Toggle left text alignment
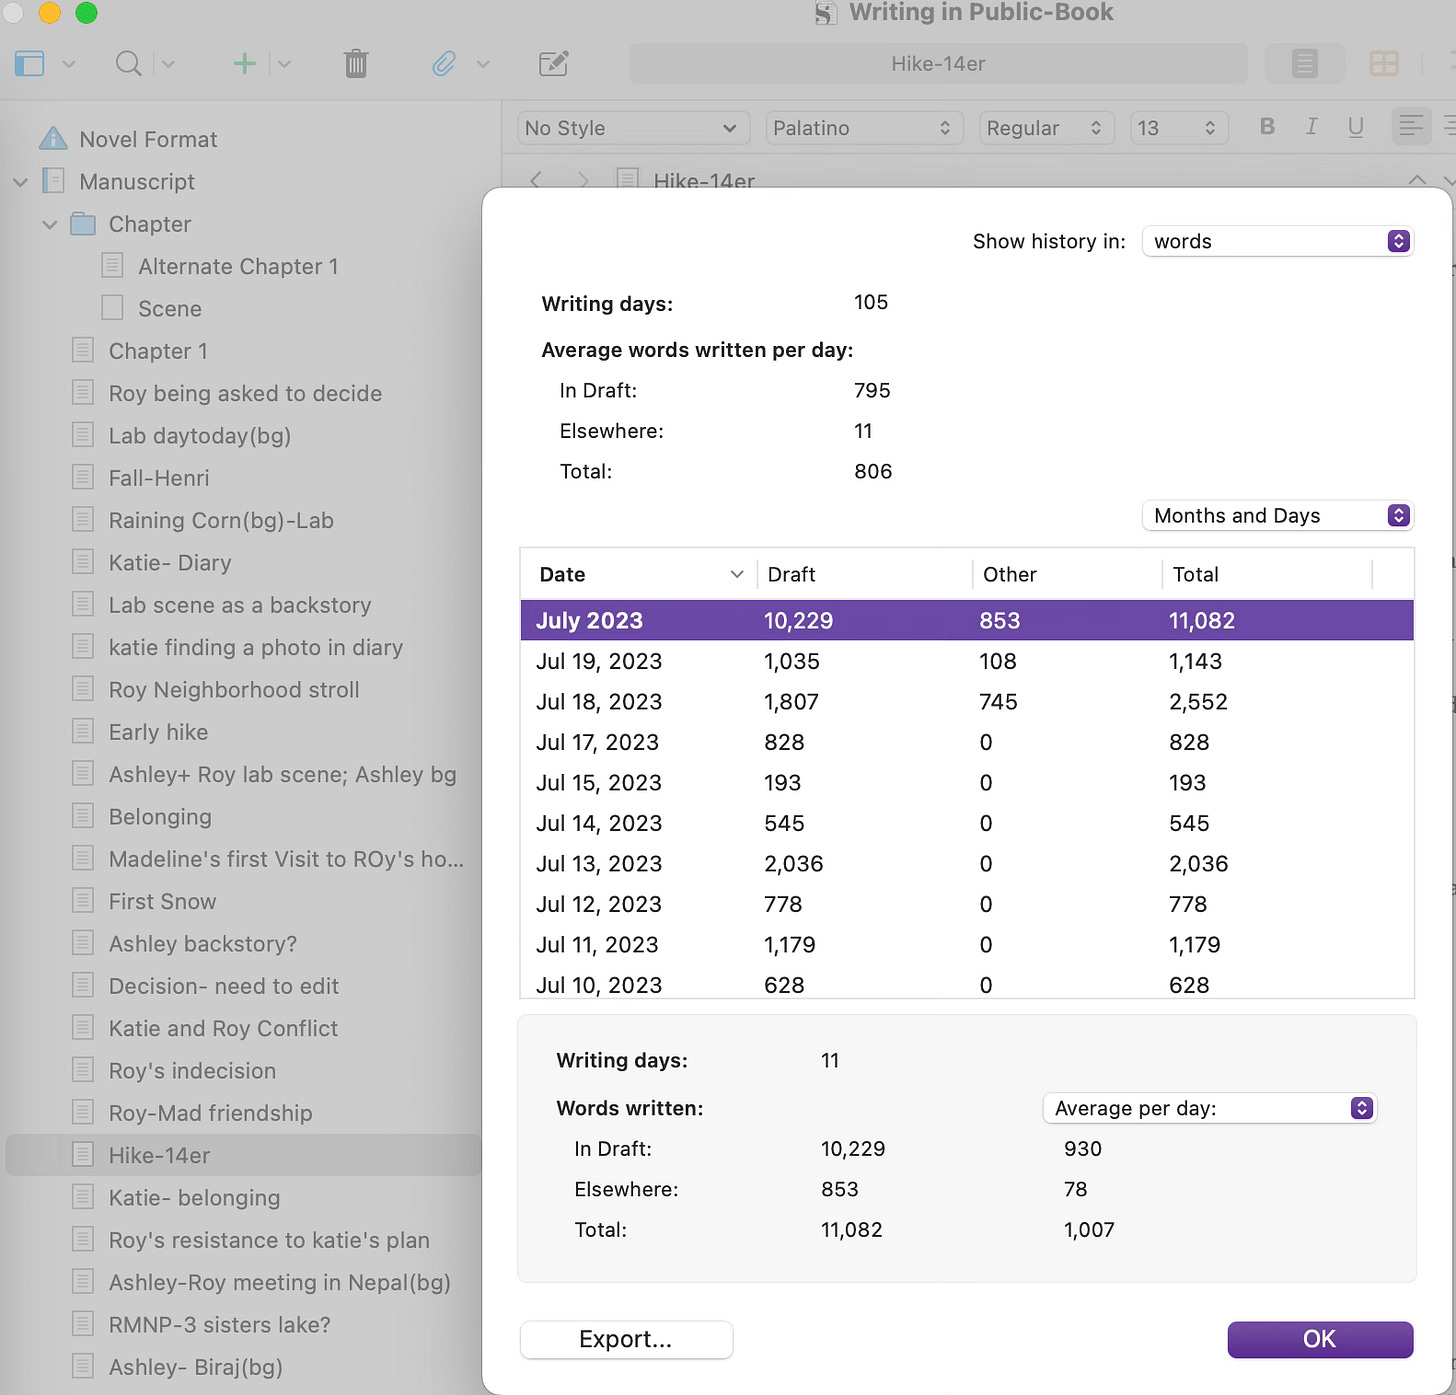Screen dimensions: 1456x1395 (1410, 127)
